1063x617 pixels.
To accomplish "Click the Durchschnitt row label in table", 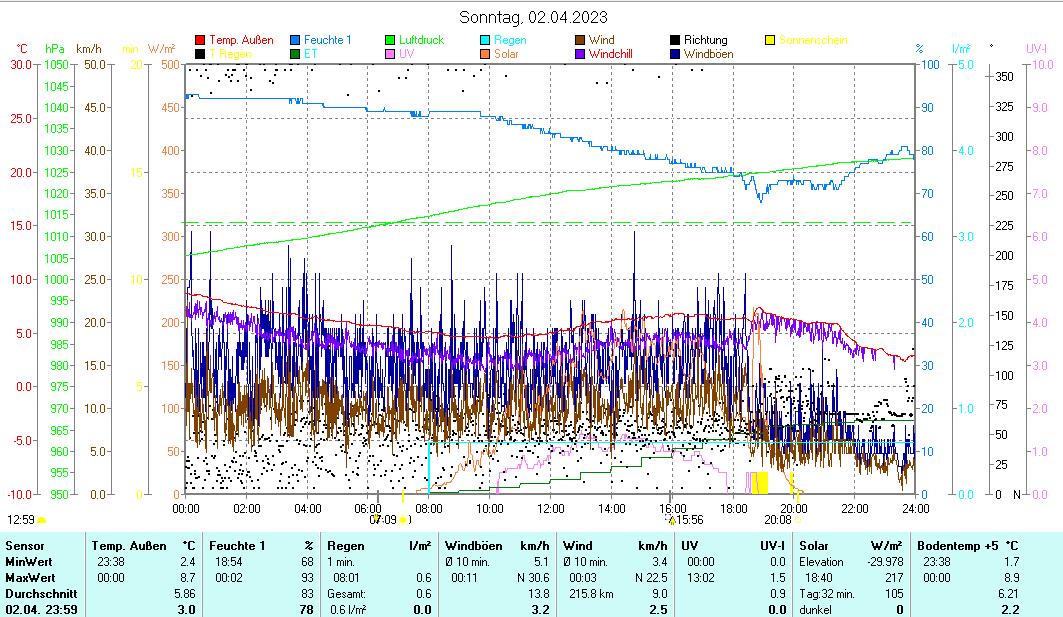I will (x=36, y=593).
